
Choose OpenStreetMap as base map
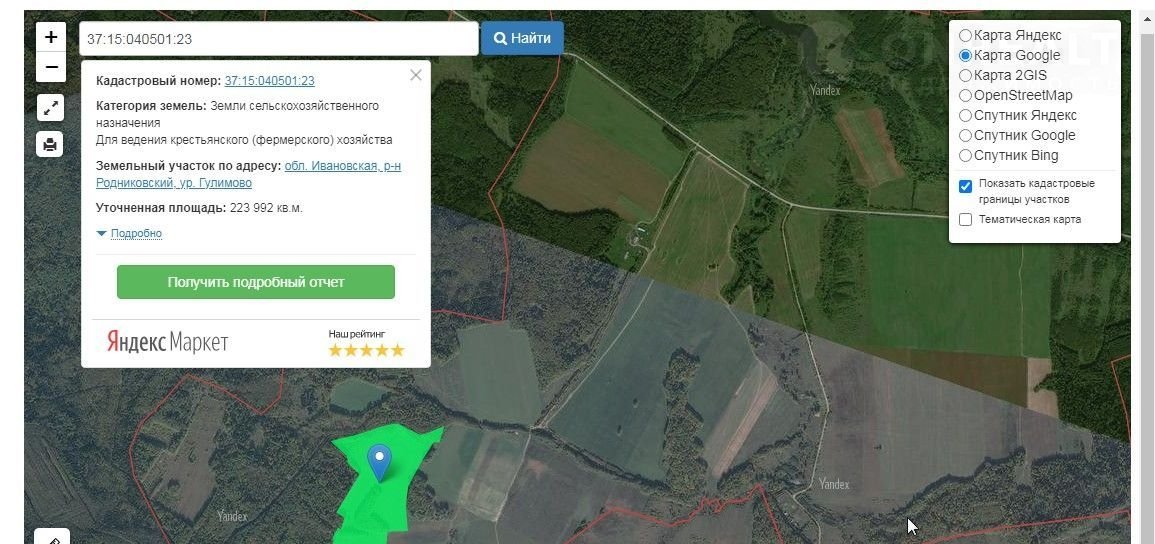965,95
